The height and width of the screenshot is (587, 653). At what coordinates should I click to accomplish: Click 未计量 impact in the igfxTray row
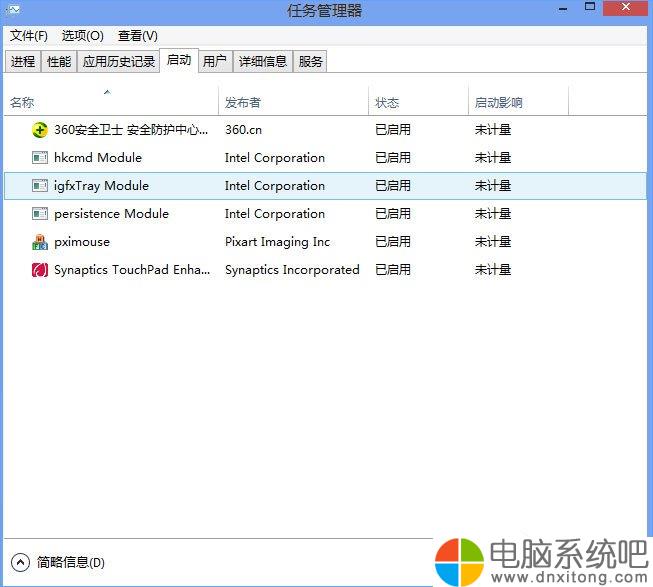[493, 186]
